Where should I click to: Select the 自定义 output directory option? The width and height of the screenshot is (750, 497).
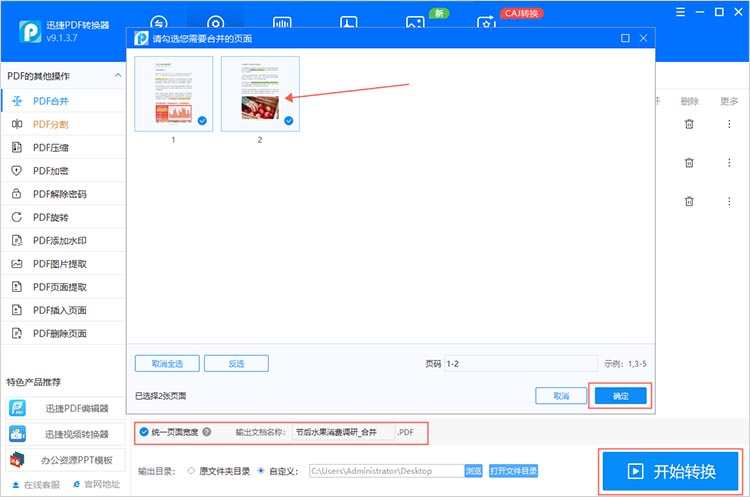pyautogui.click(x=261, y=470)
